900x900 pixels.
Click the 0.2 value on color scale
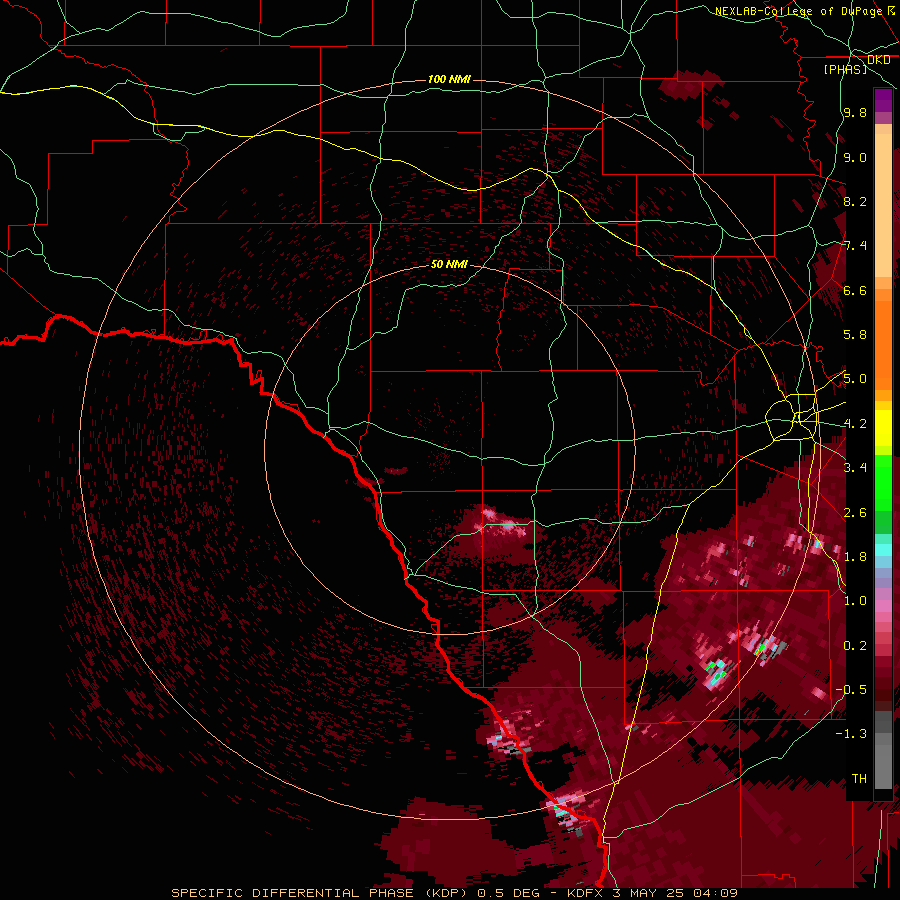(x=855, y=646)
